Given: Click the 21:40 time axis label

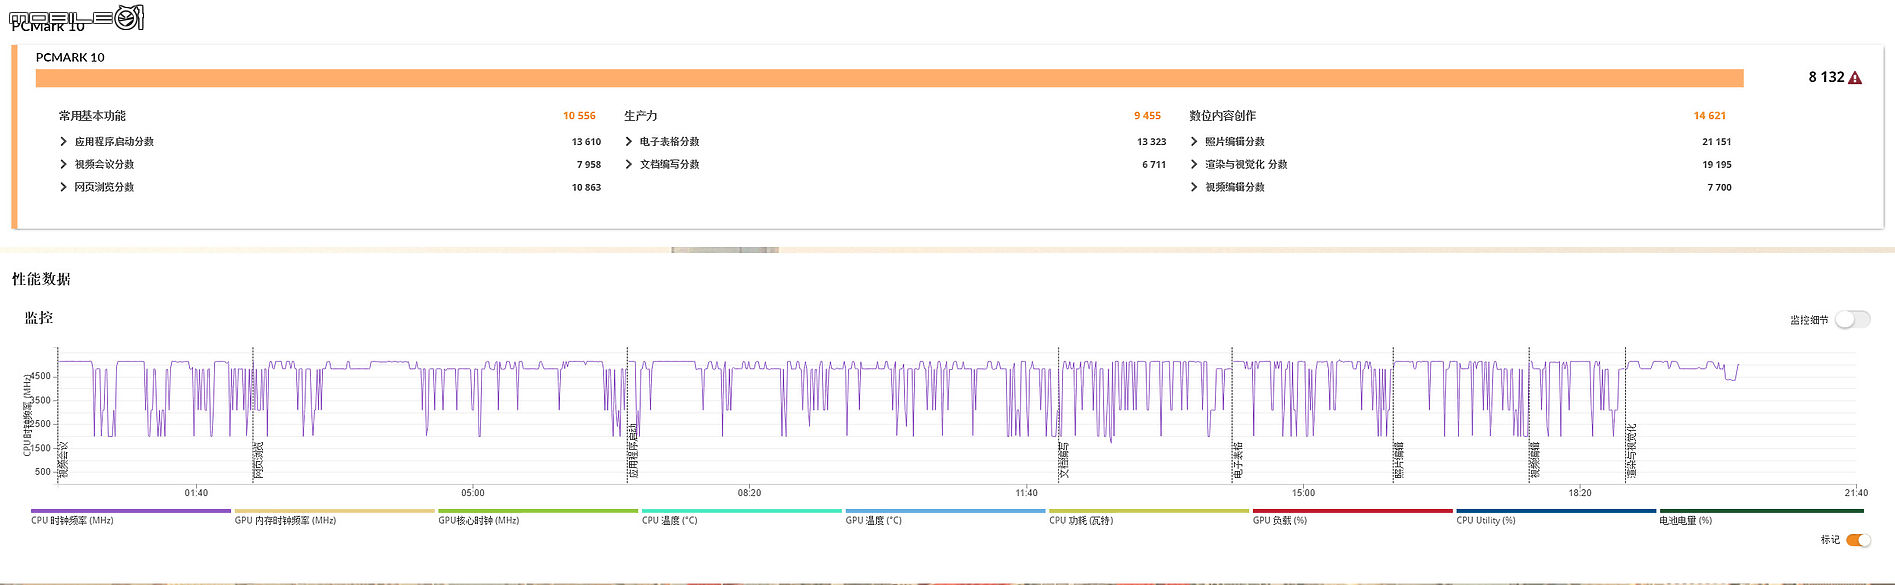Looking at the screenshot, I should tap(1856, 493).
